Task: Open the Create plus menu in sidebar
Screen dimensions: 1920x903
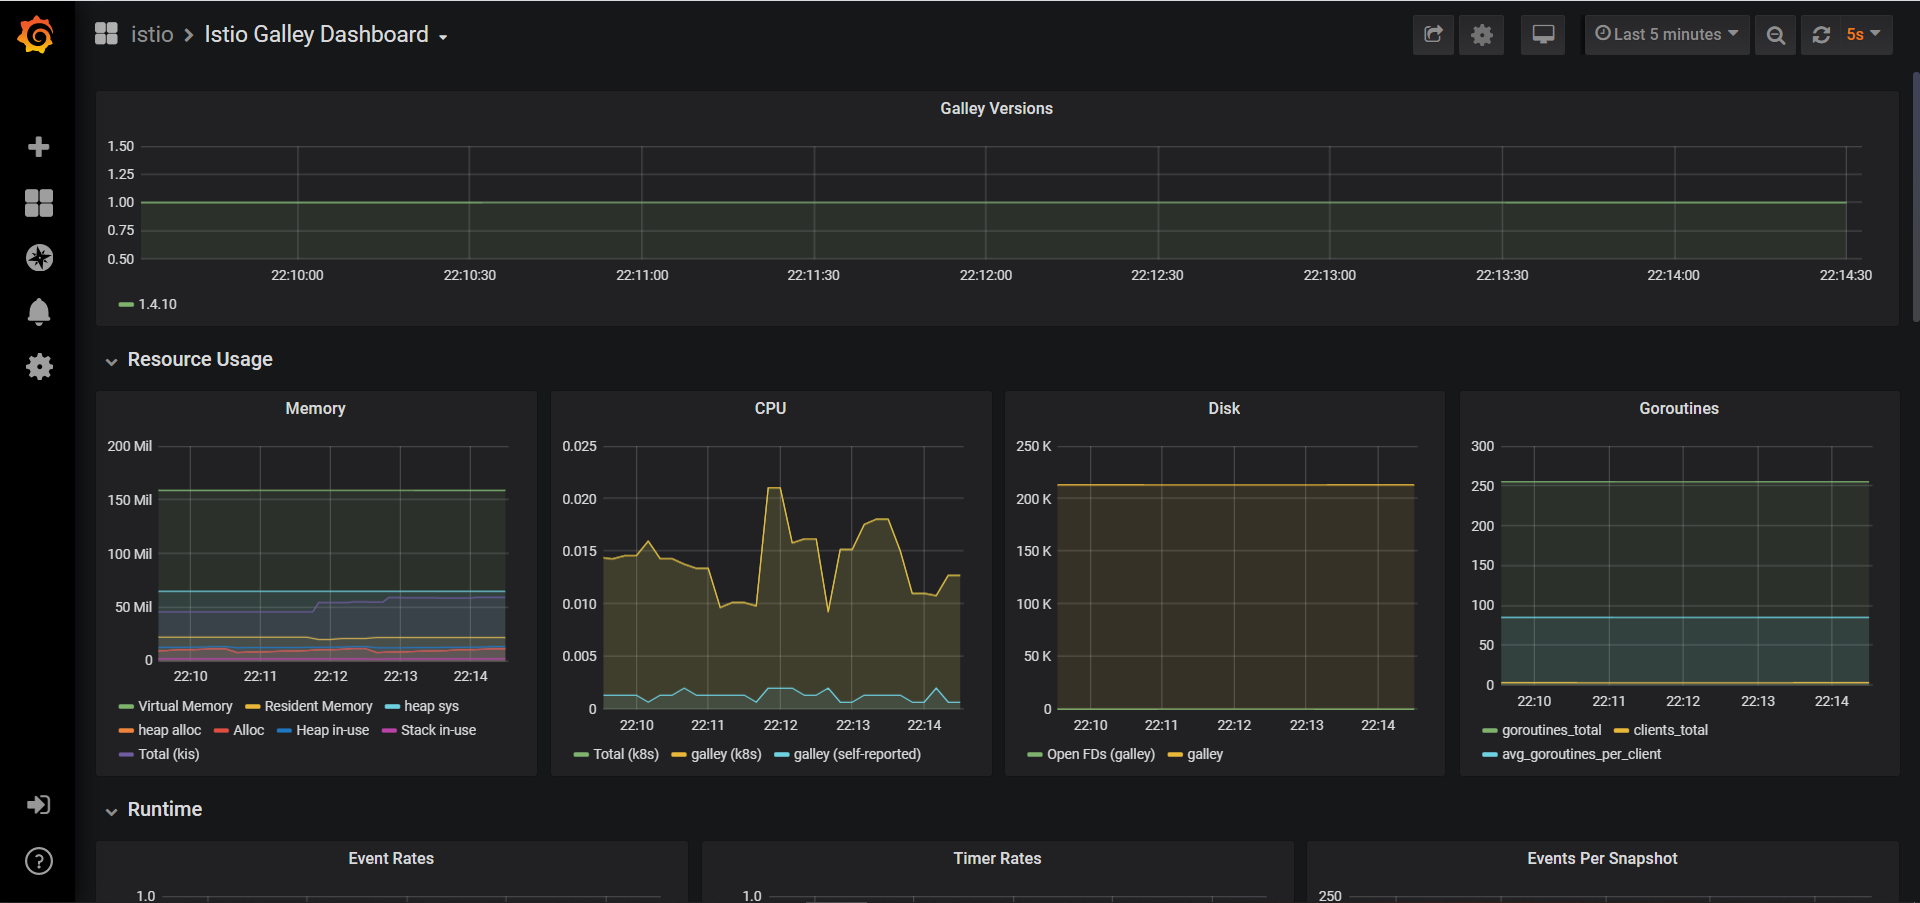Action: pos(39,147)
